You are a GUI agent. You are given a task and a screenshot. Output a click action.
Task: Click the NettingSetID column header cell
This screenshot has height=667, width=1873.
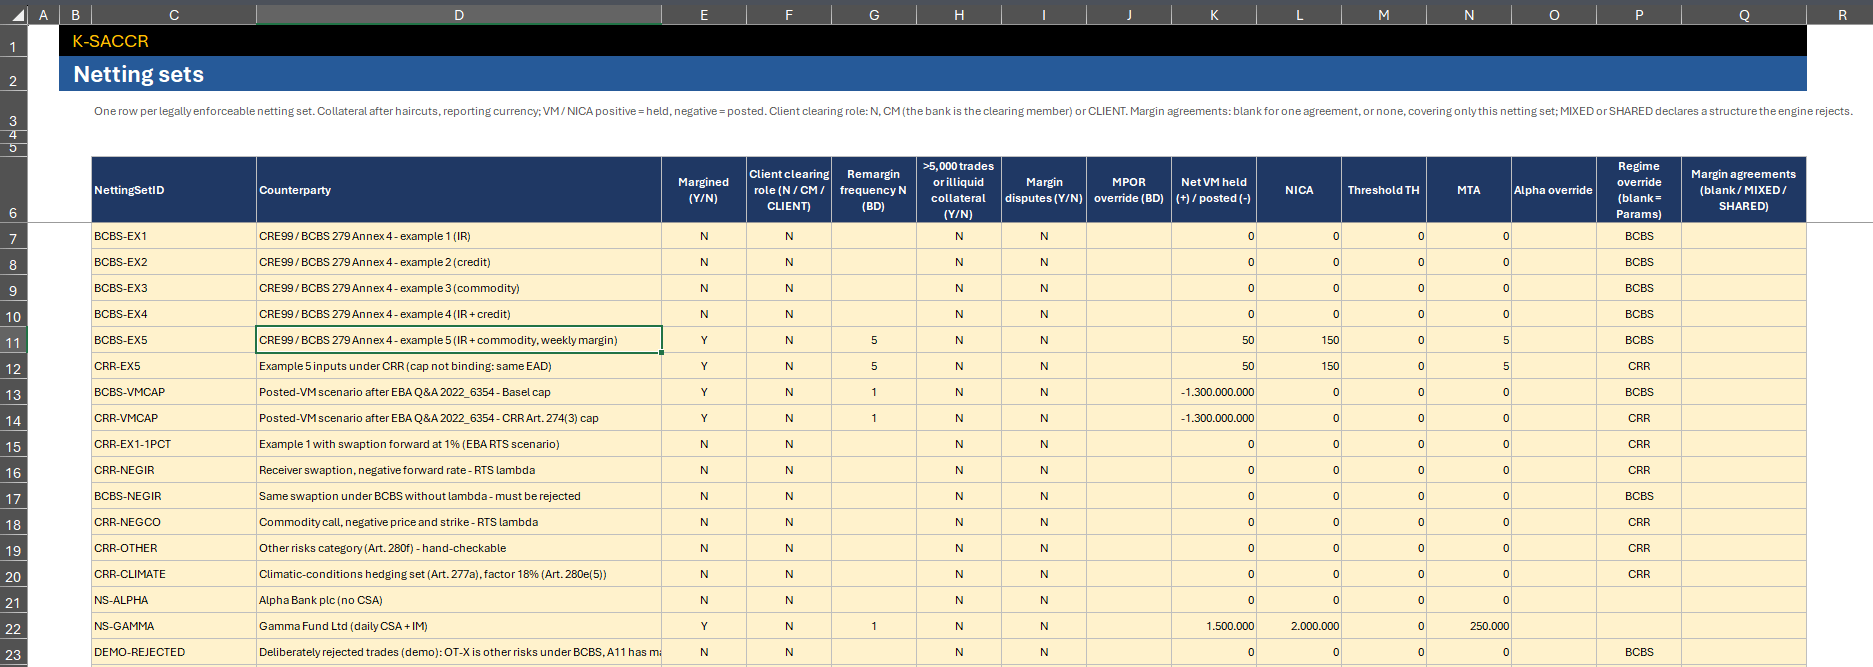(x=174, y=190)
